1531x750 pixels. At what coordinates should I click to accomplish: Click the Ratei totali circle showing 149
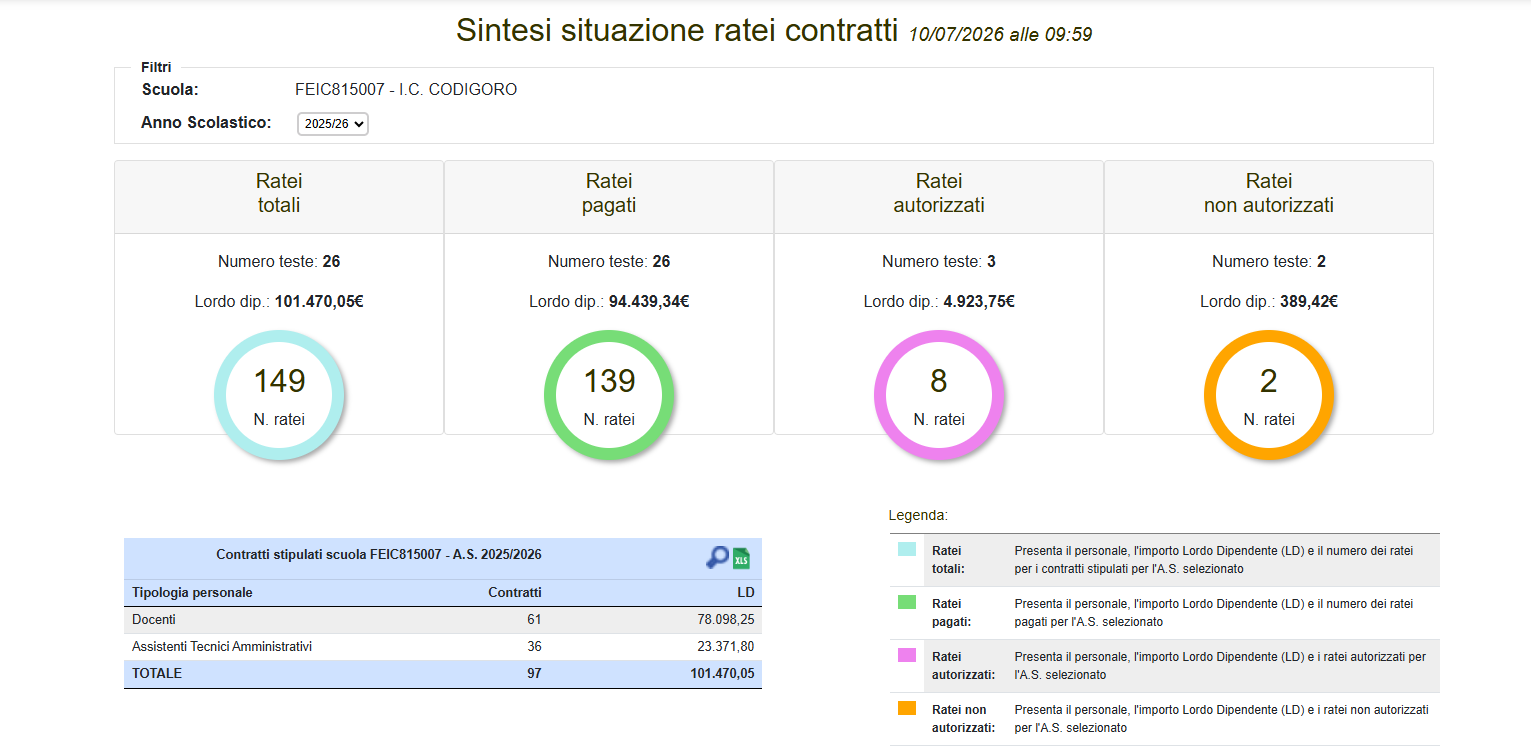pos(279,395)
